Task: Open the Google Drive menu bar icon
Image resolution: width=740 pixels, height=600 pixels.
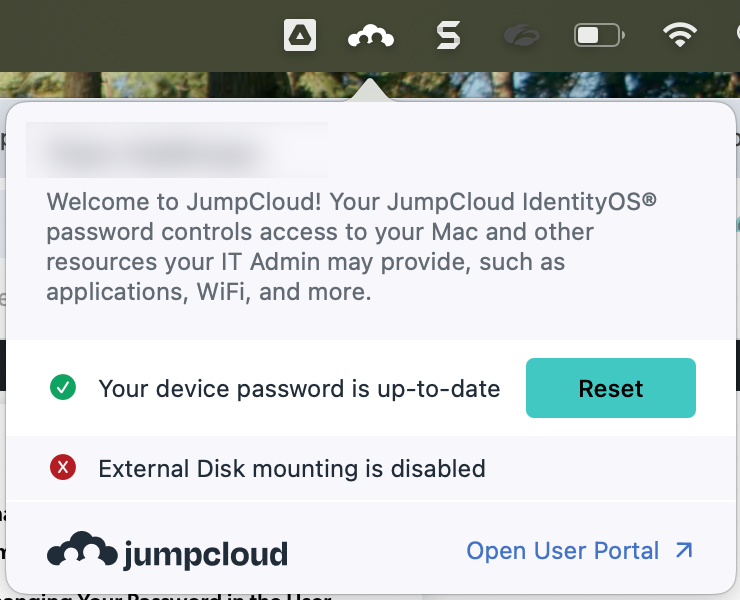Action: point(299,37)
